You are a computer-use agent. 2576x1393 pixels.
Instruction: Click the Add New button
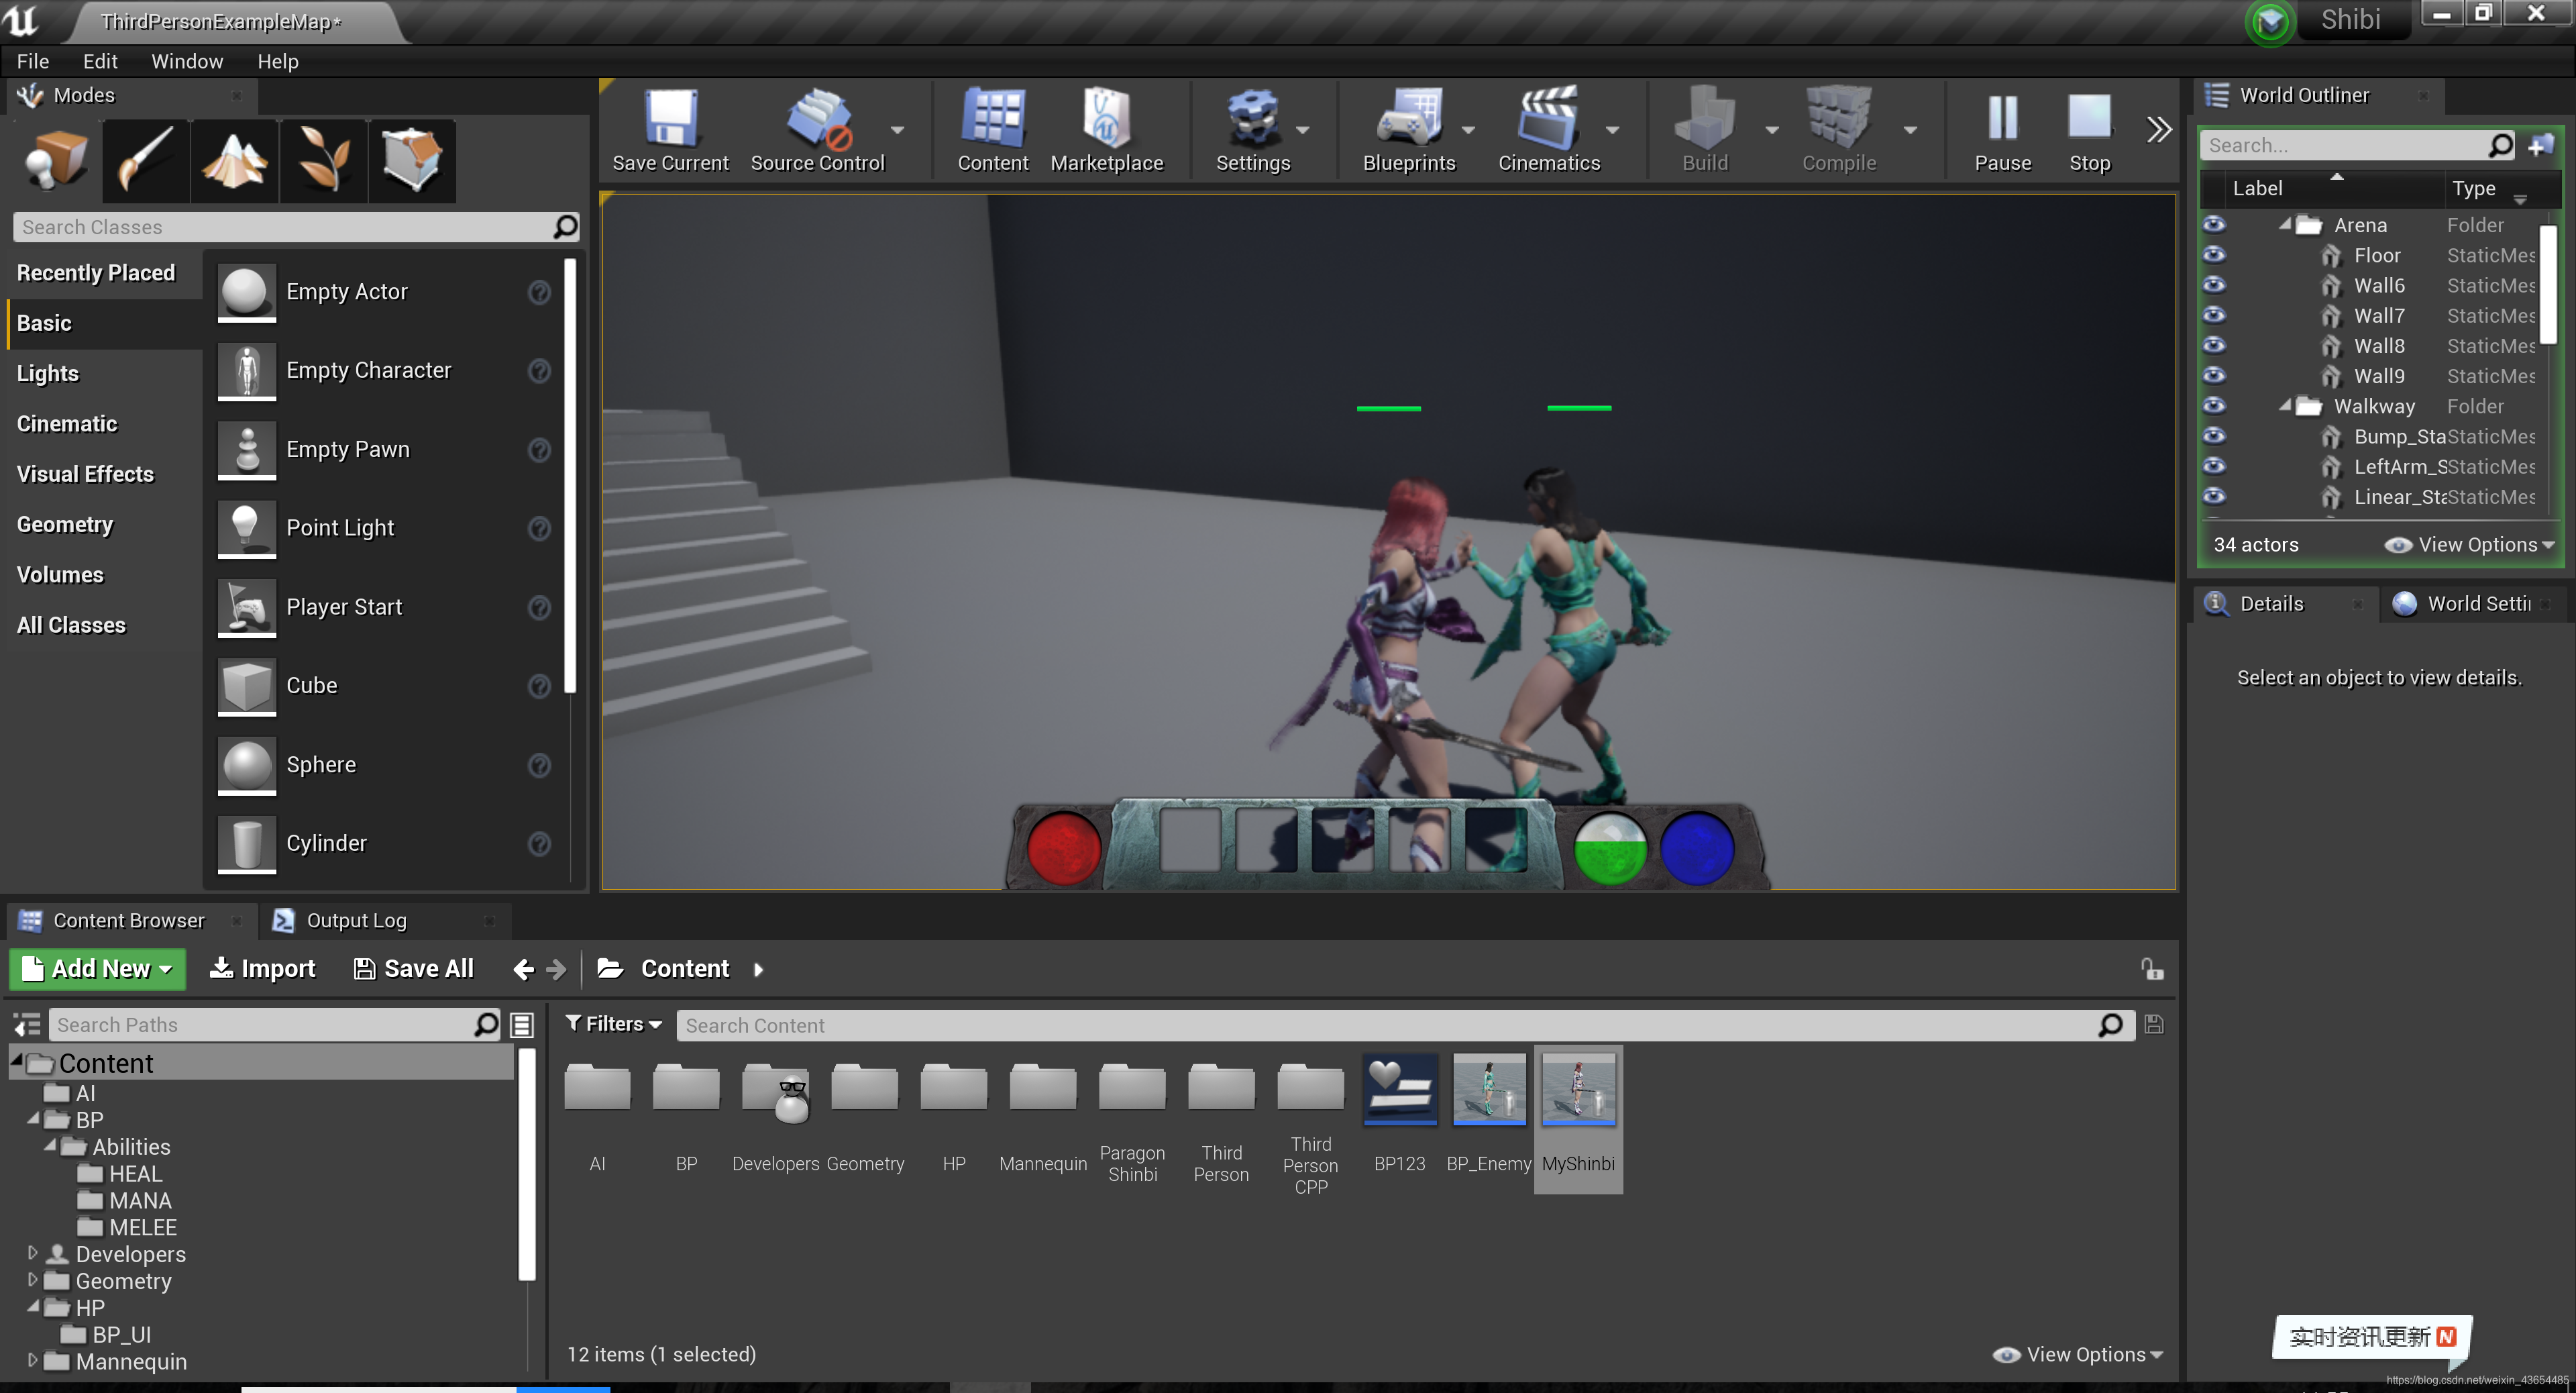97,968
